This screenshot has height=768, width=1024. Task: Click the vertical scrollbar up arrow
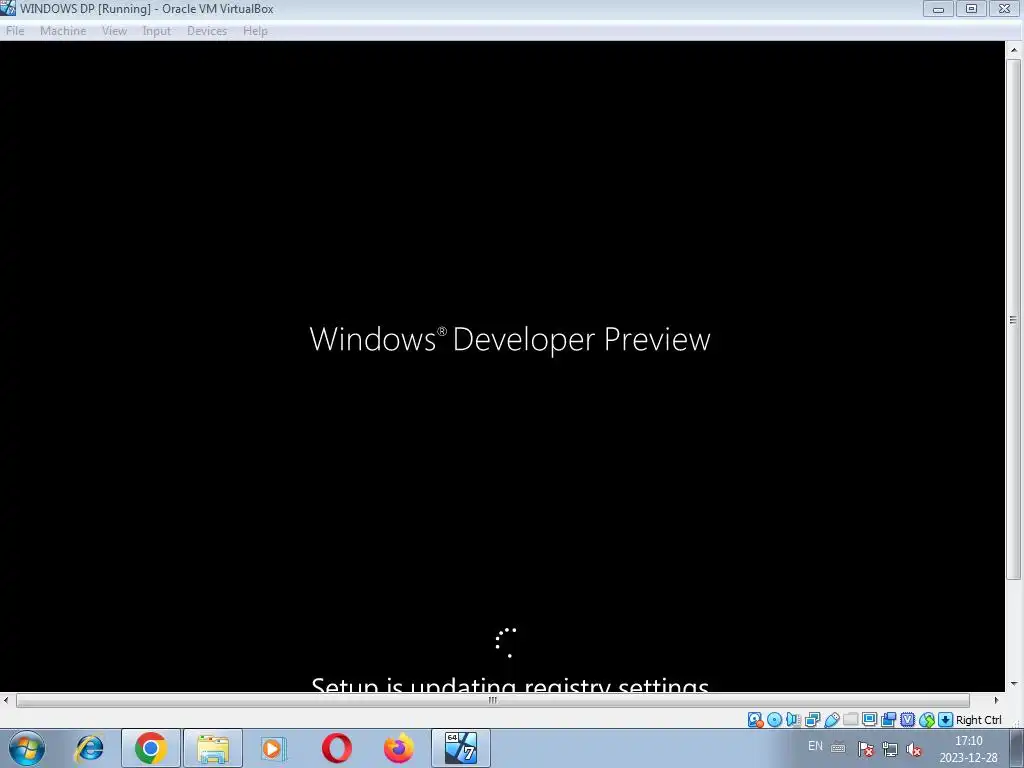[x=1014, y=50]
